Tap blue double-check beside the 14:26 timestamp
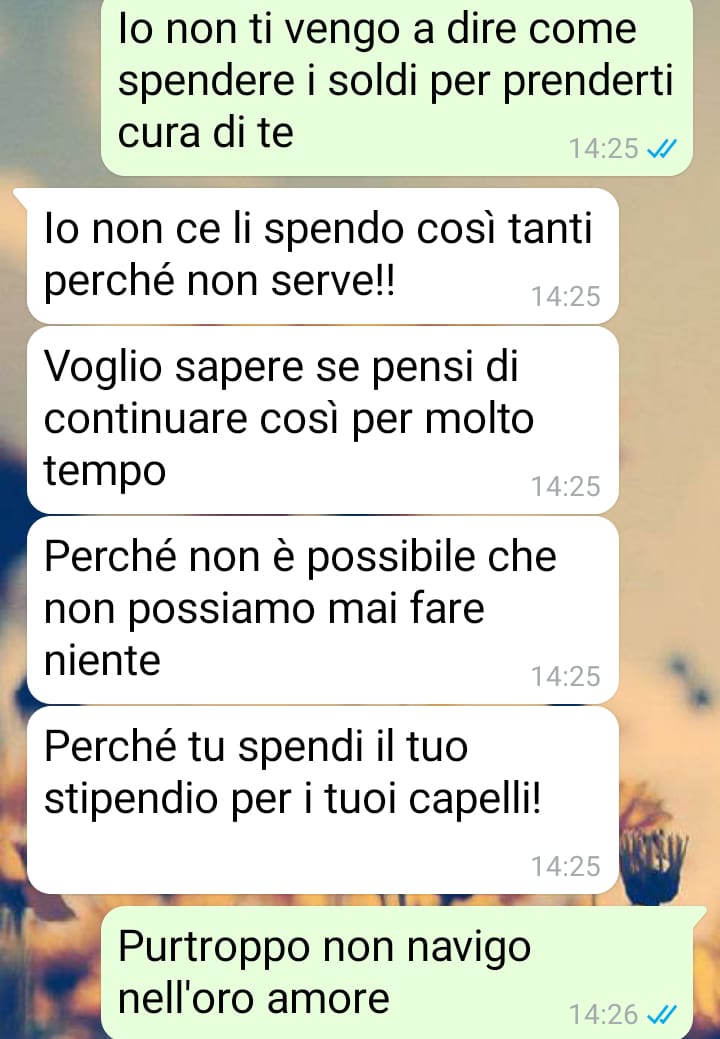This screenshot has width=720, height=1039. (662, 1014)
